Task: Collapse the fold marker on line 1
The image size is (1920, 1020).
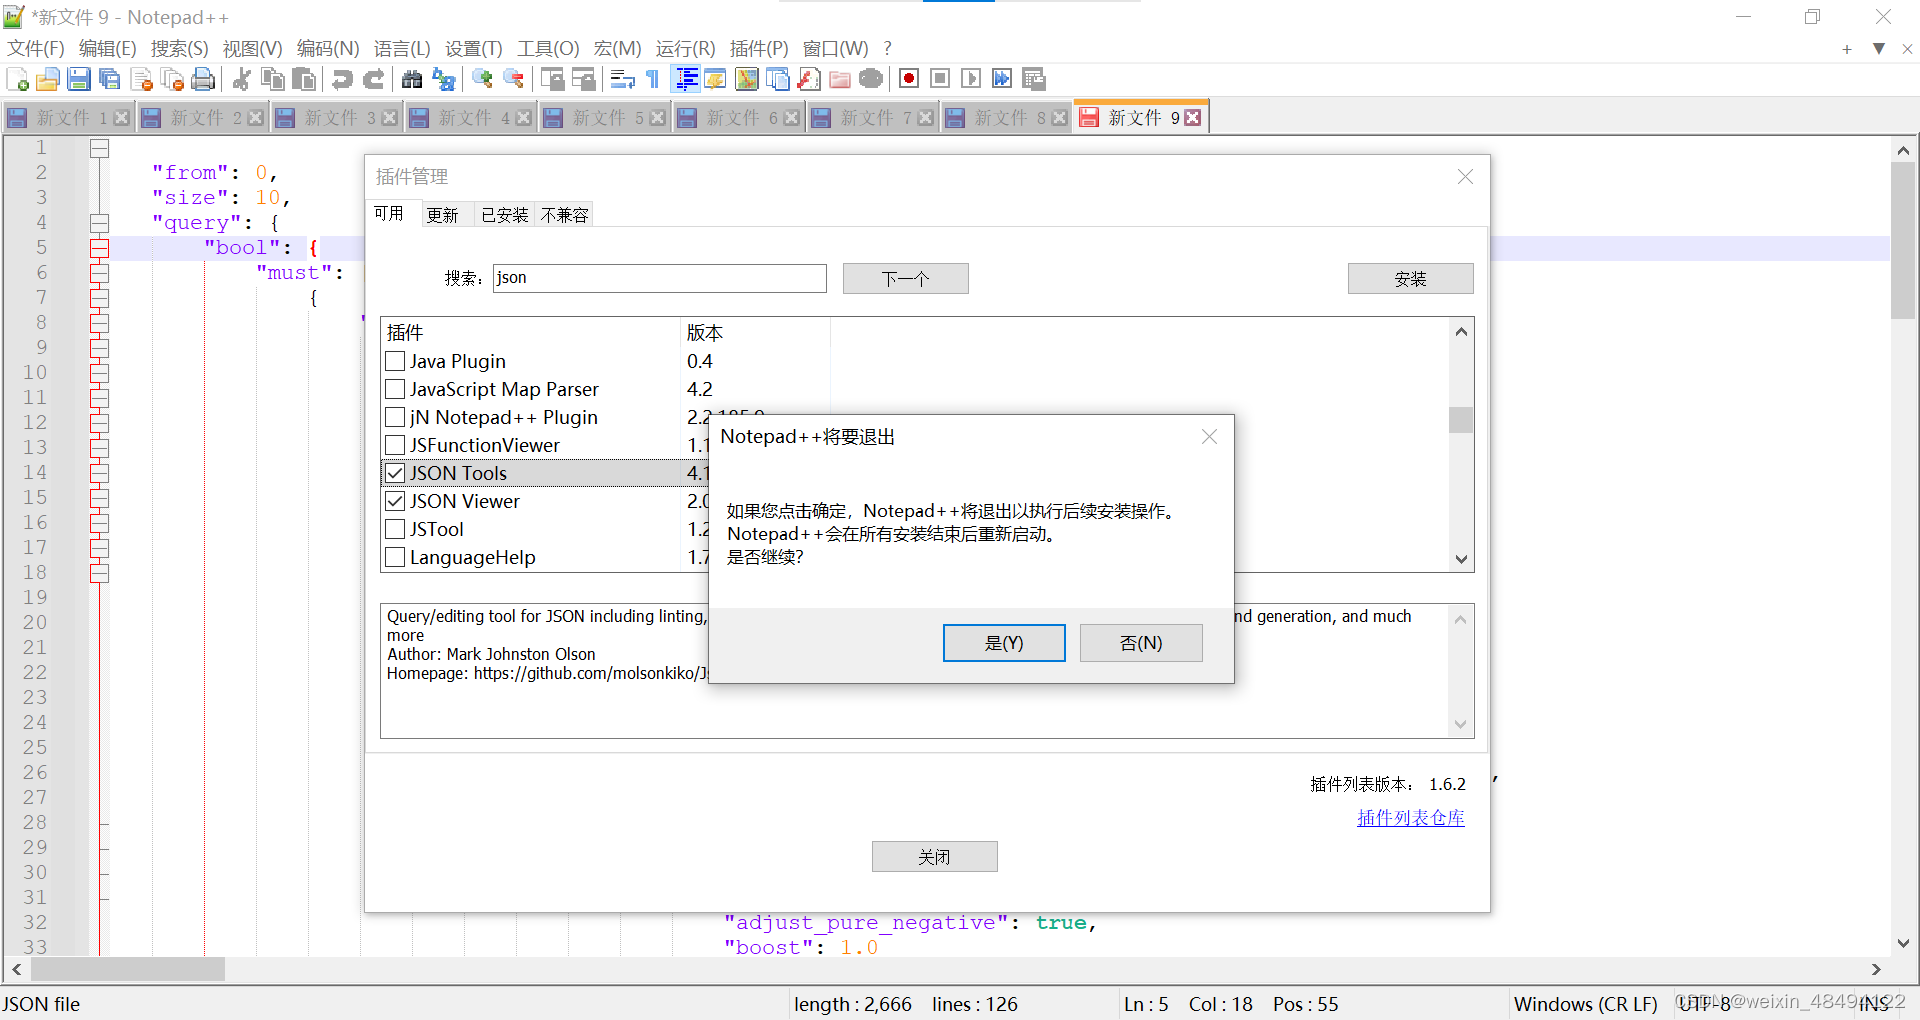Action: [99, 148]
